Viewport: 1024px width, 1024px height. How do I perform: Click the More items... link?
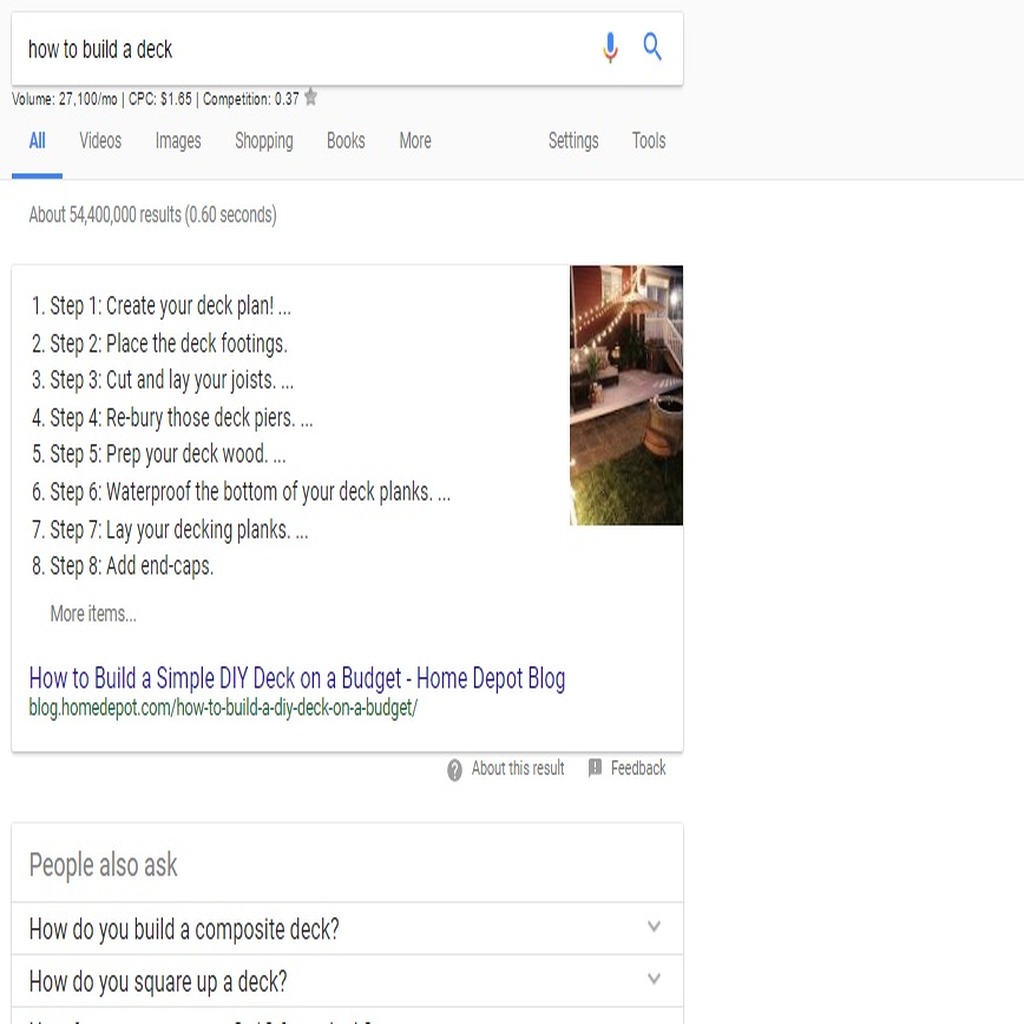93,614
